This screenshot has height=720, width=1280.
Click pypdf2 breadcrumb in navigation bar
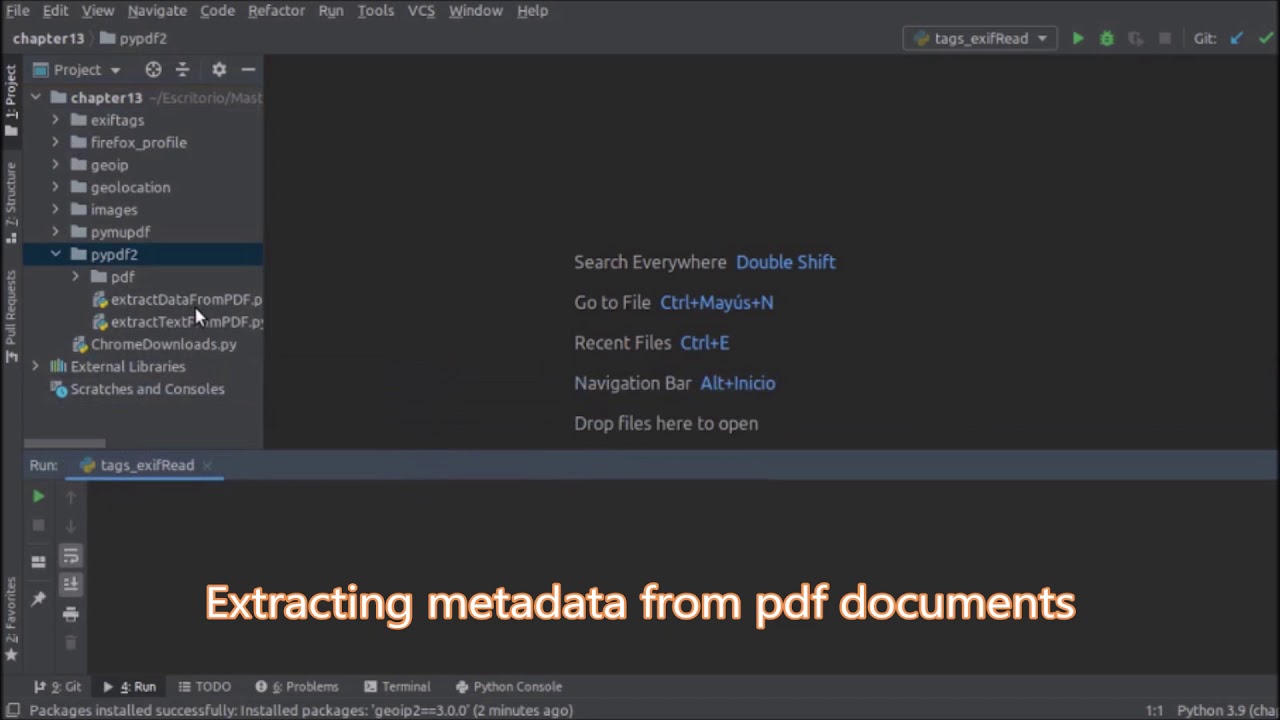point(134,38)
